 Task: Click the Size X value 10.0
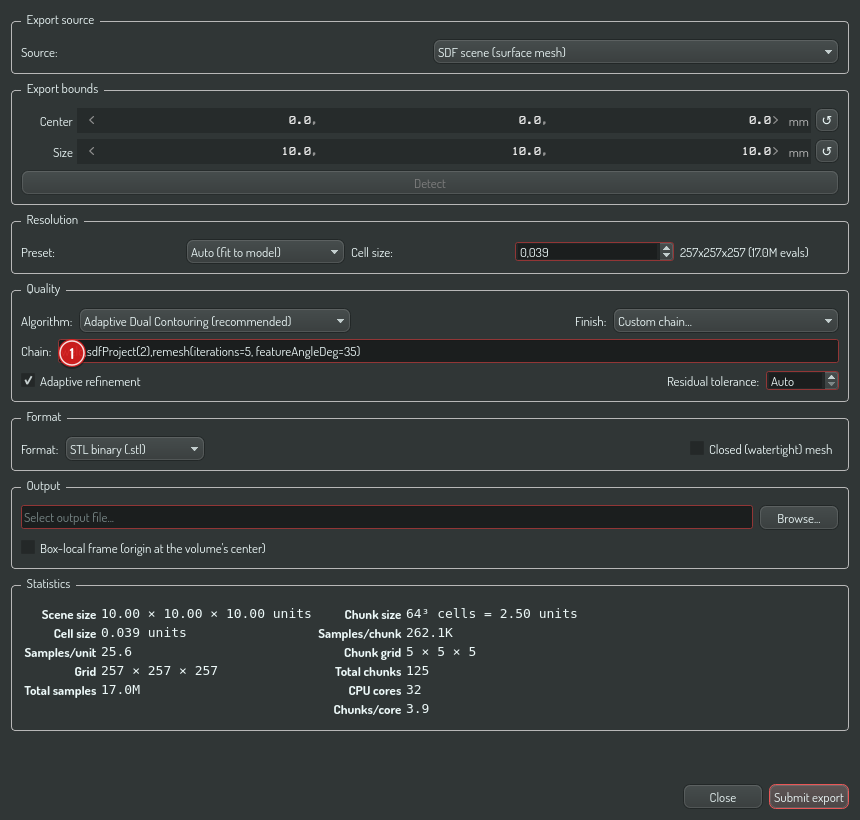[298, 151]
